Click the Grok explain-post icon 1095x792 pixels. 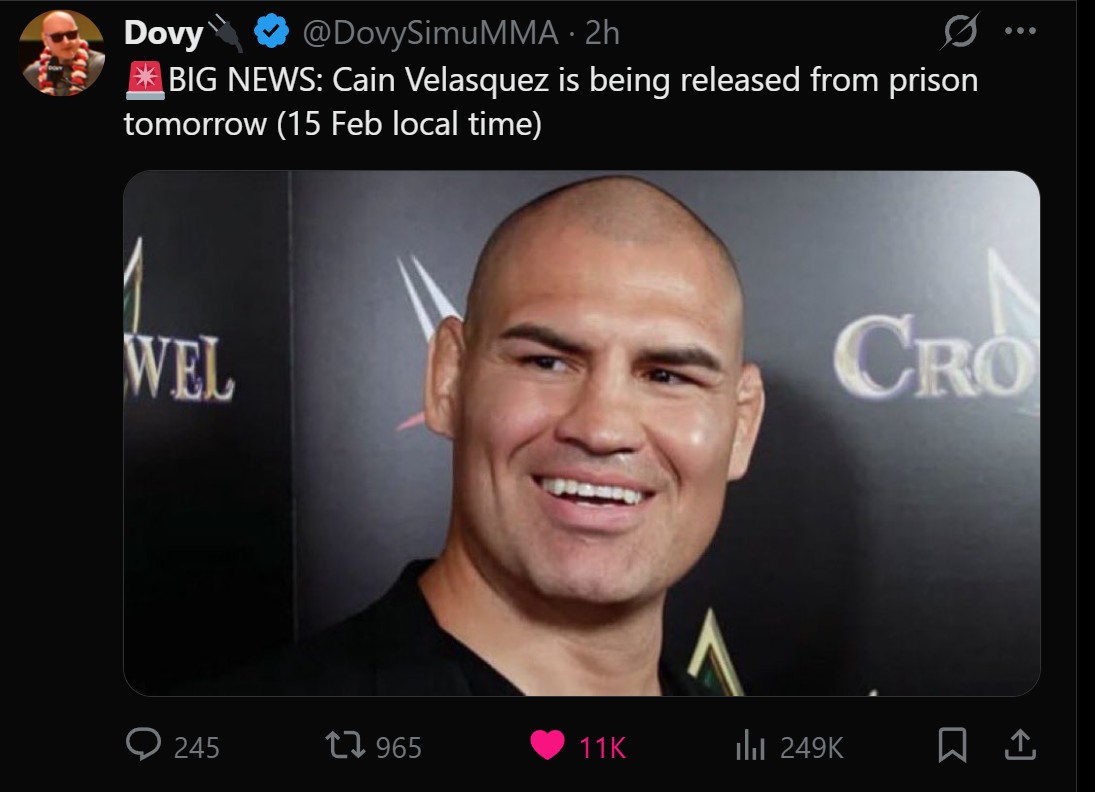[x=960, y=31]
